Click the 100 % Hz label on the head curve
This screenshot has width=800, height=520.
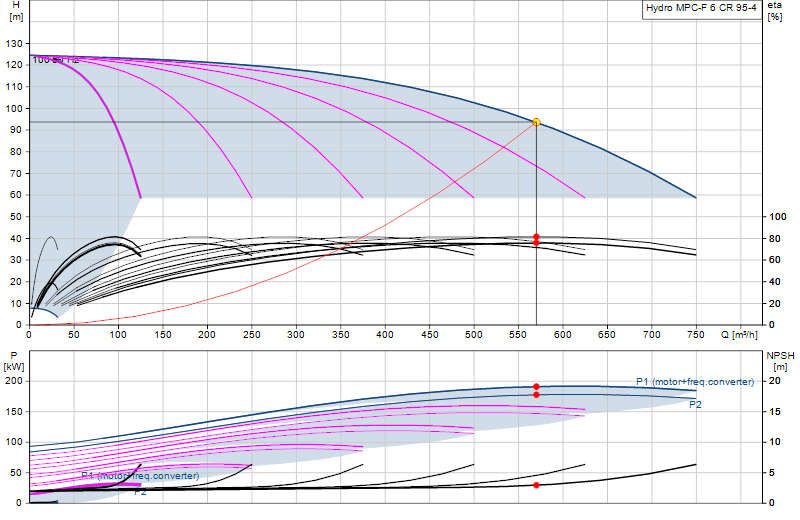click(x=56, y=60)
